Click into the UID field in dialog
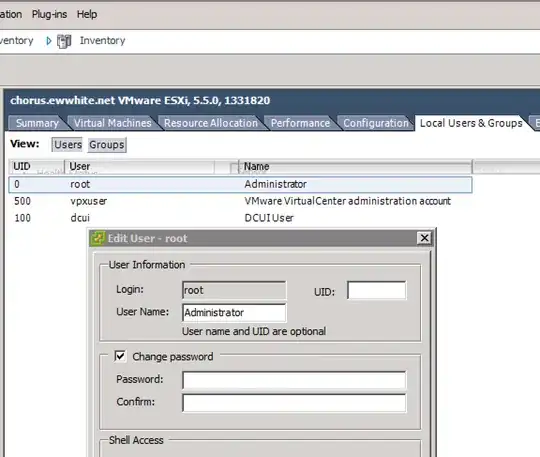540x457 pixels. click(x=376, y=290)
